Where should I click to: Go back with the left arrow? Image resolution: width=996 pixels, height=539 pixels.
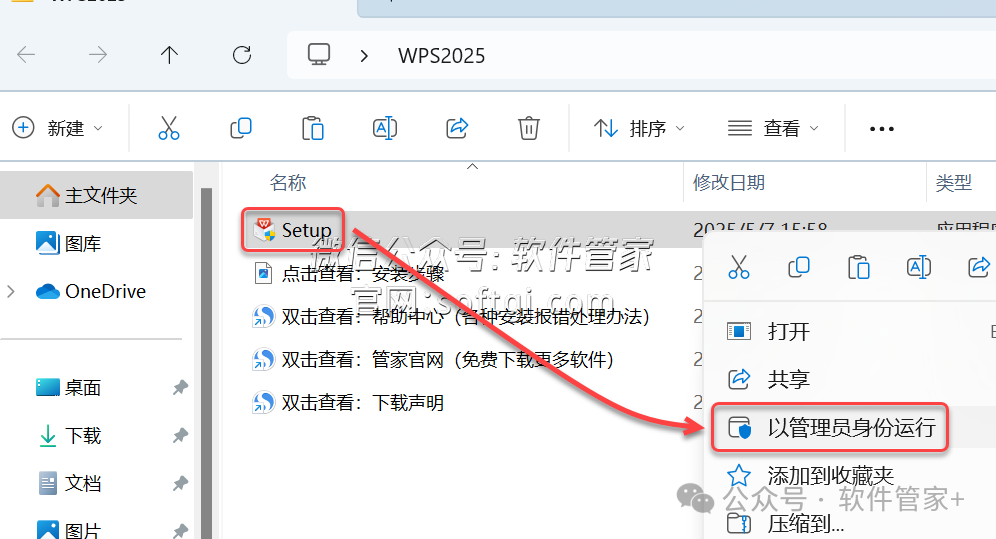click(x=26, y=55)
